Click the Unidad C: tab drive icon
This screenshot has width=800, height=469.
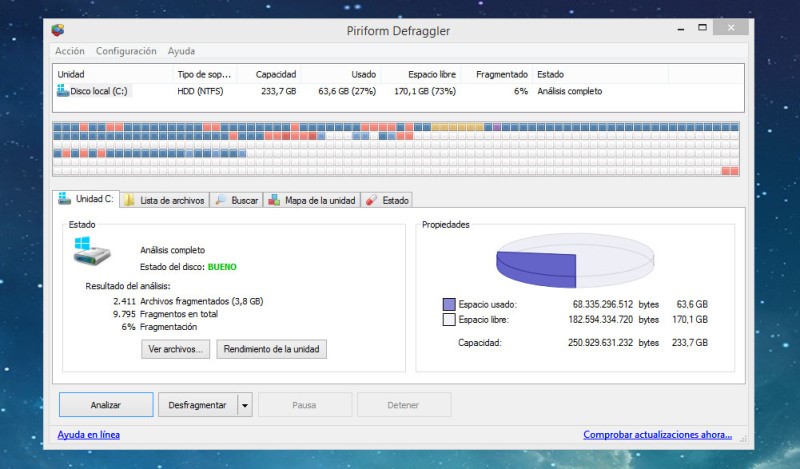tap(65, 199)
